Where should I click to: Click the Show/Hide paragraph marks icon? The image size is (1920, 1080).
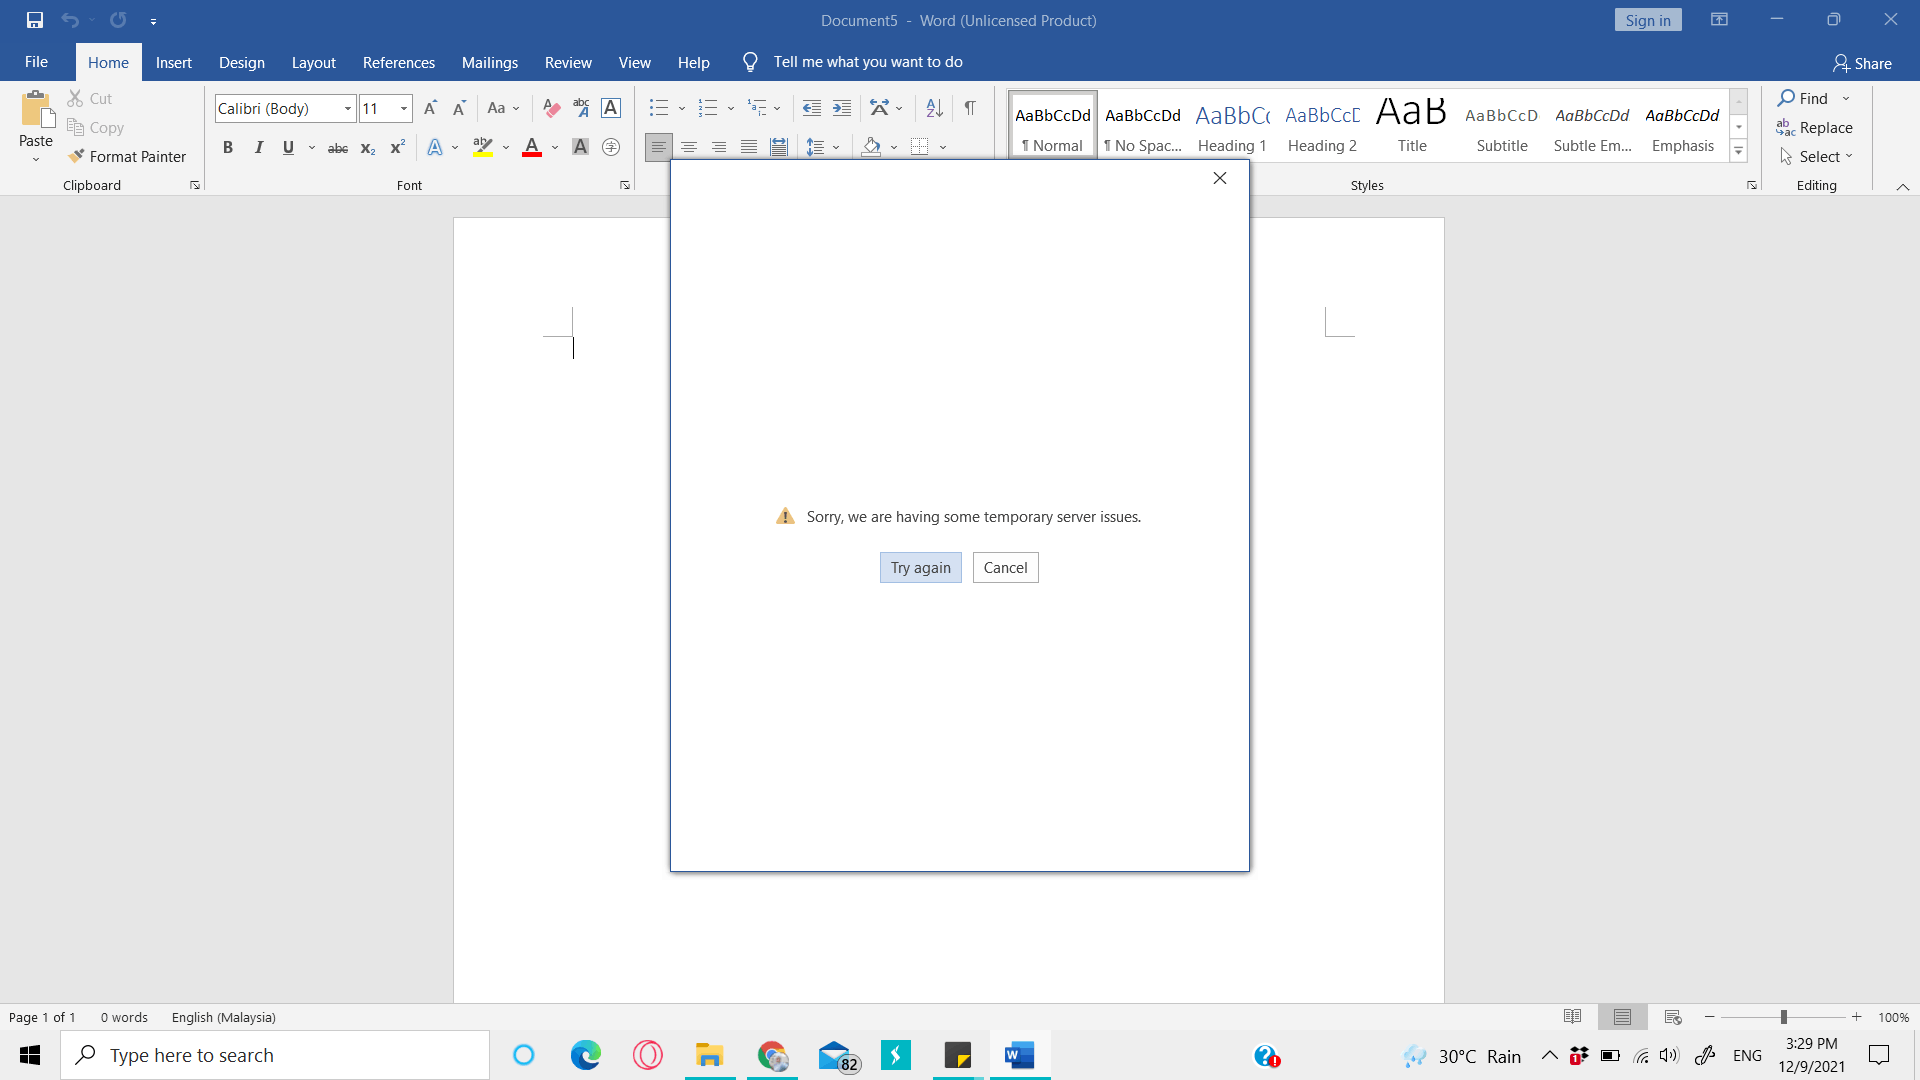point(969,108)
